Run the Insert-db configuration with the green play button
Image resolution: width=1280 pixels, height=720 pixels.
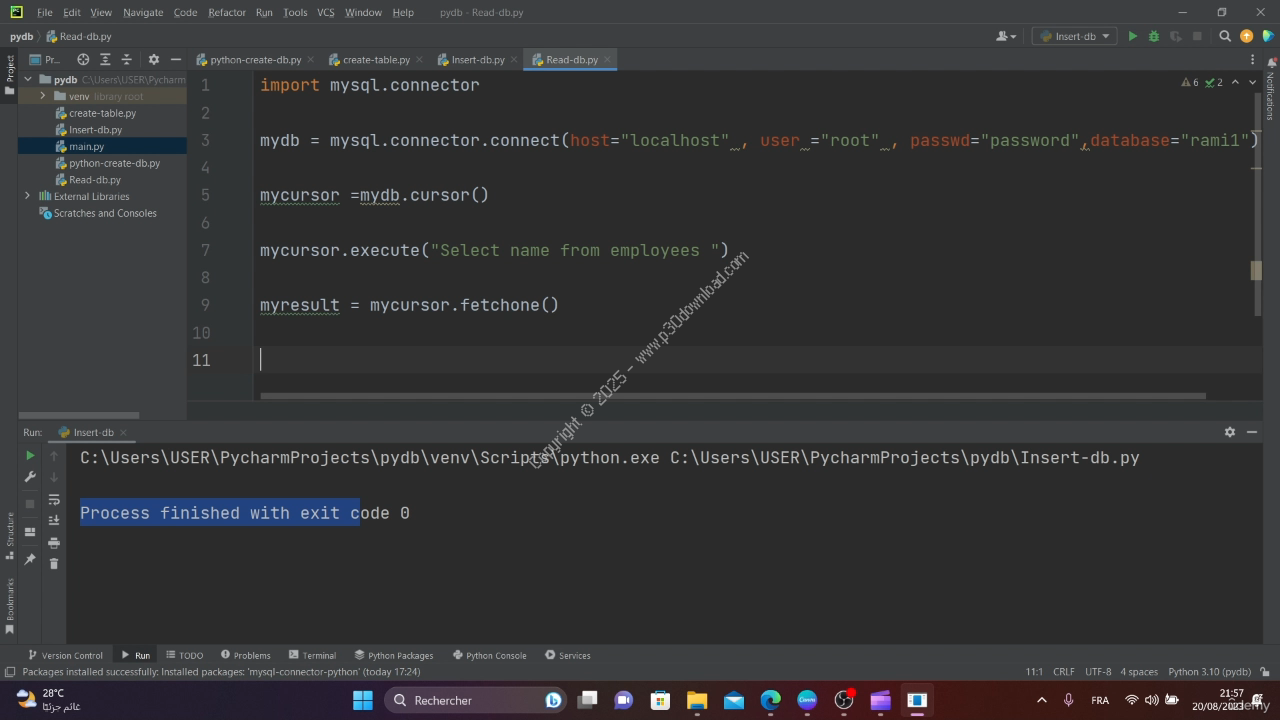[x=1133, y=36]
